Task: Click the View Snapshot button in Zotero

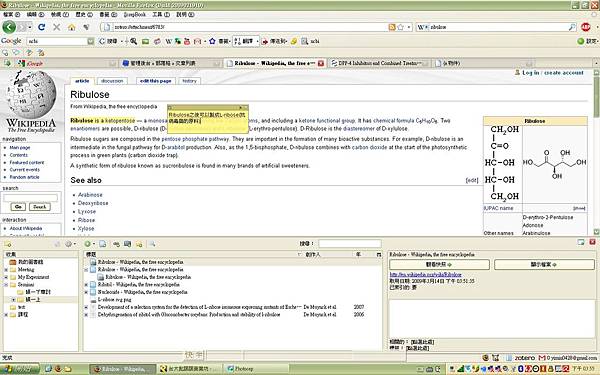Action: pyautogui.click(x=439, y=264)
